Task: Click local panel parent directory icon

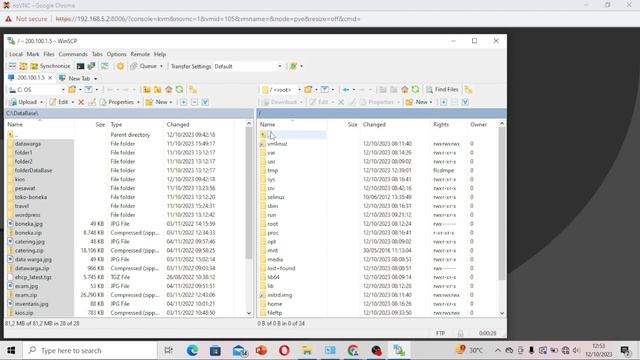Action: click(147, 90)
